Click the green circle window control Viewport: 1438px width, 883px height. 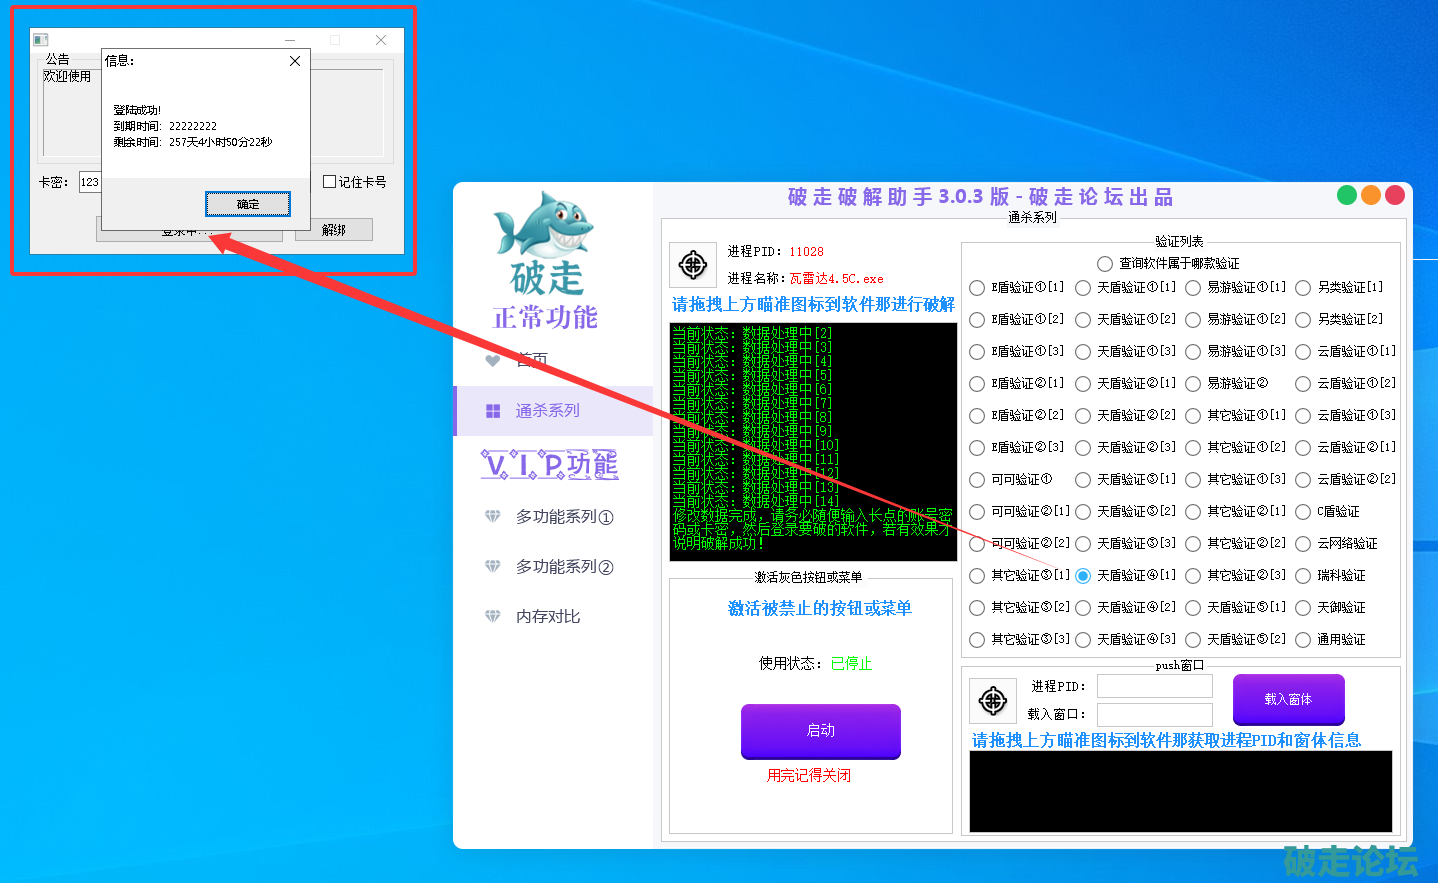[1347, 195]
